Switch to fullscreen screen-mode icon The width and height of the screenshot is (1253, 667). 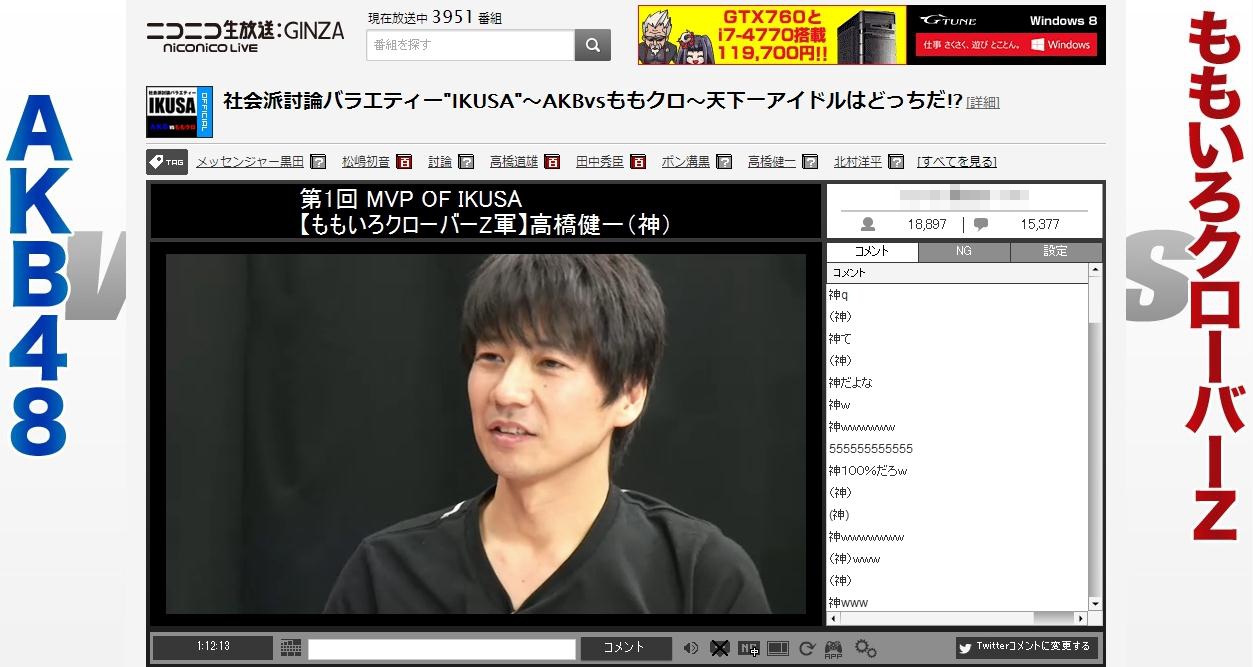[778, 648]
